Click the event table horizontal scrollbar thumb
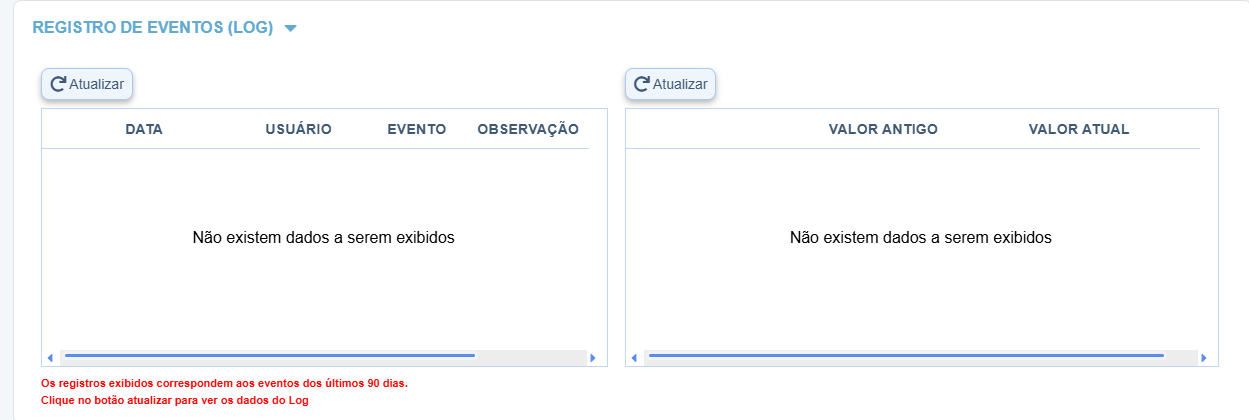Image resolution: width=1249 pixels, height=420 pixels. point(268,356)
